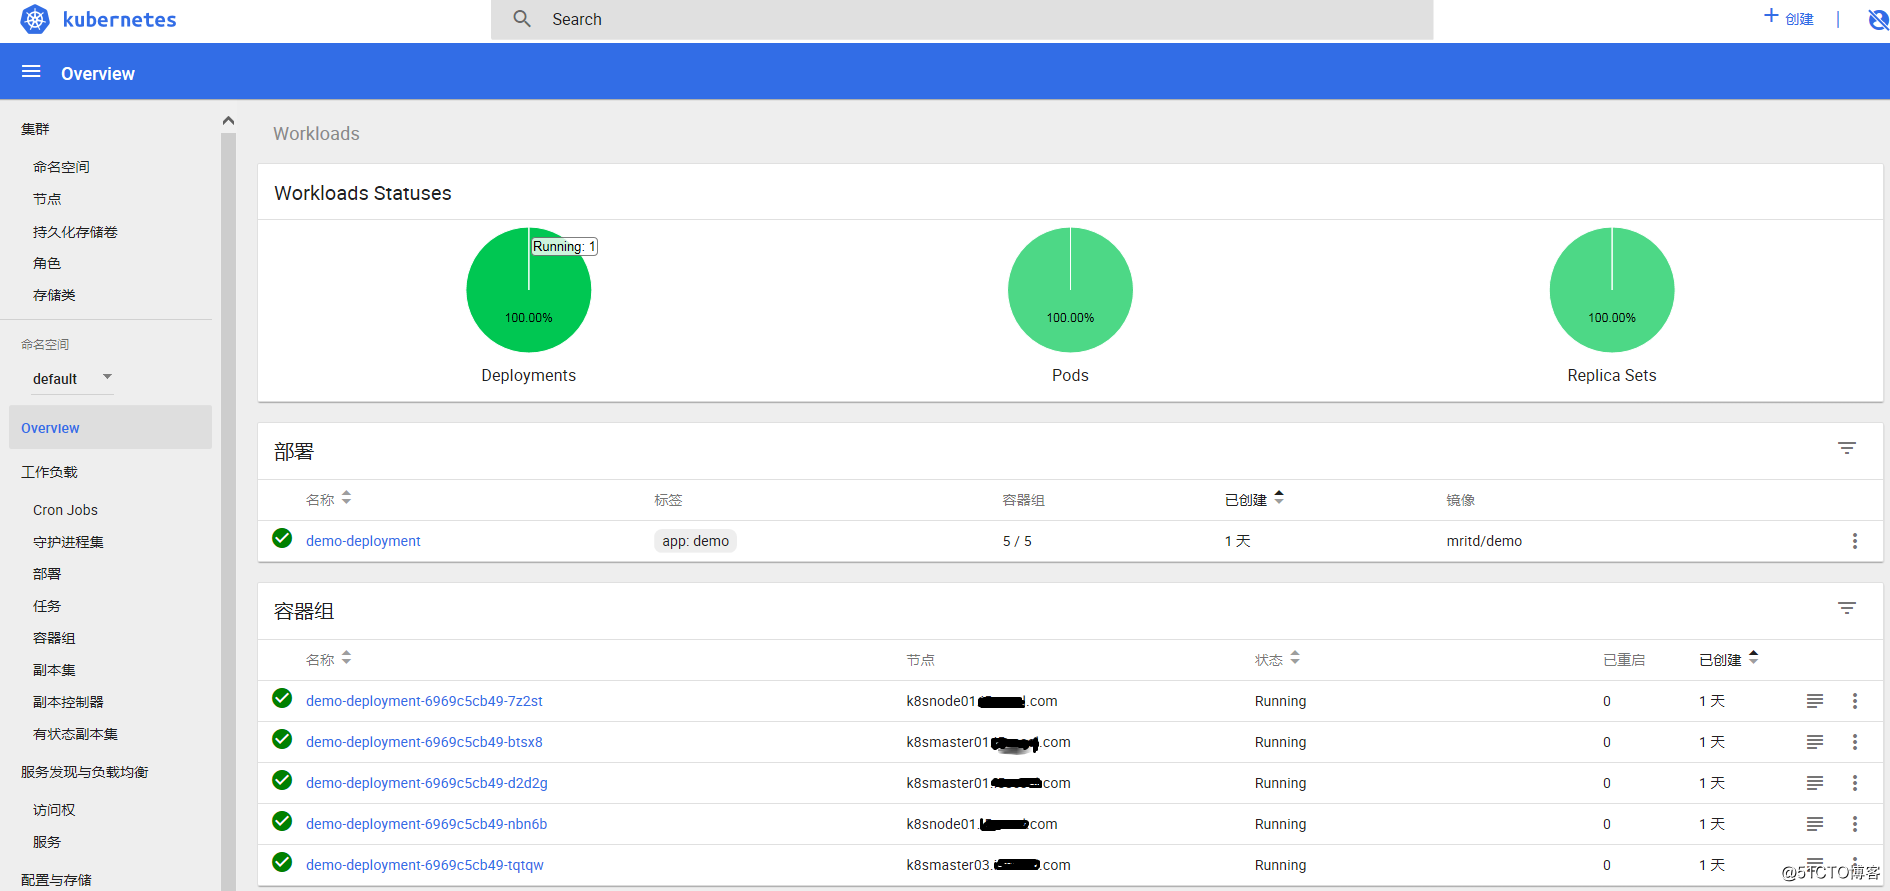1890x891 pixels.
Task: Click status check icon for pod 7z2st
Action: (x=282, y=699)
